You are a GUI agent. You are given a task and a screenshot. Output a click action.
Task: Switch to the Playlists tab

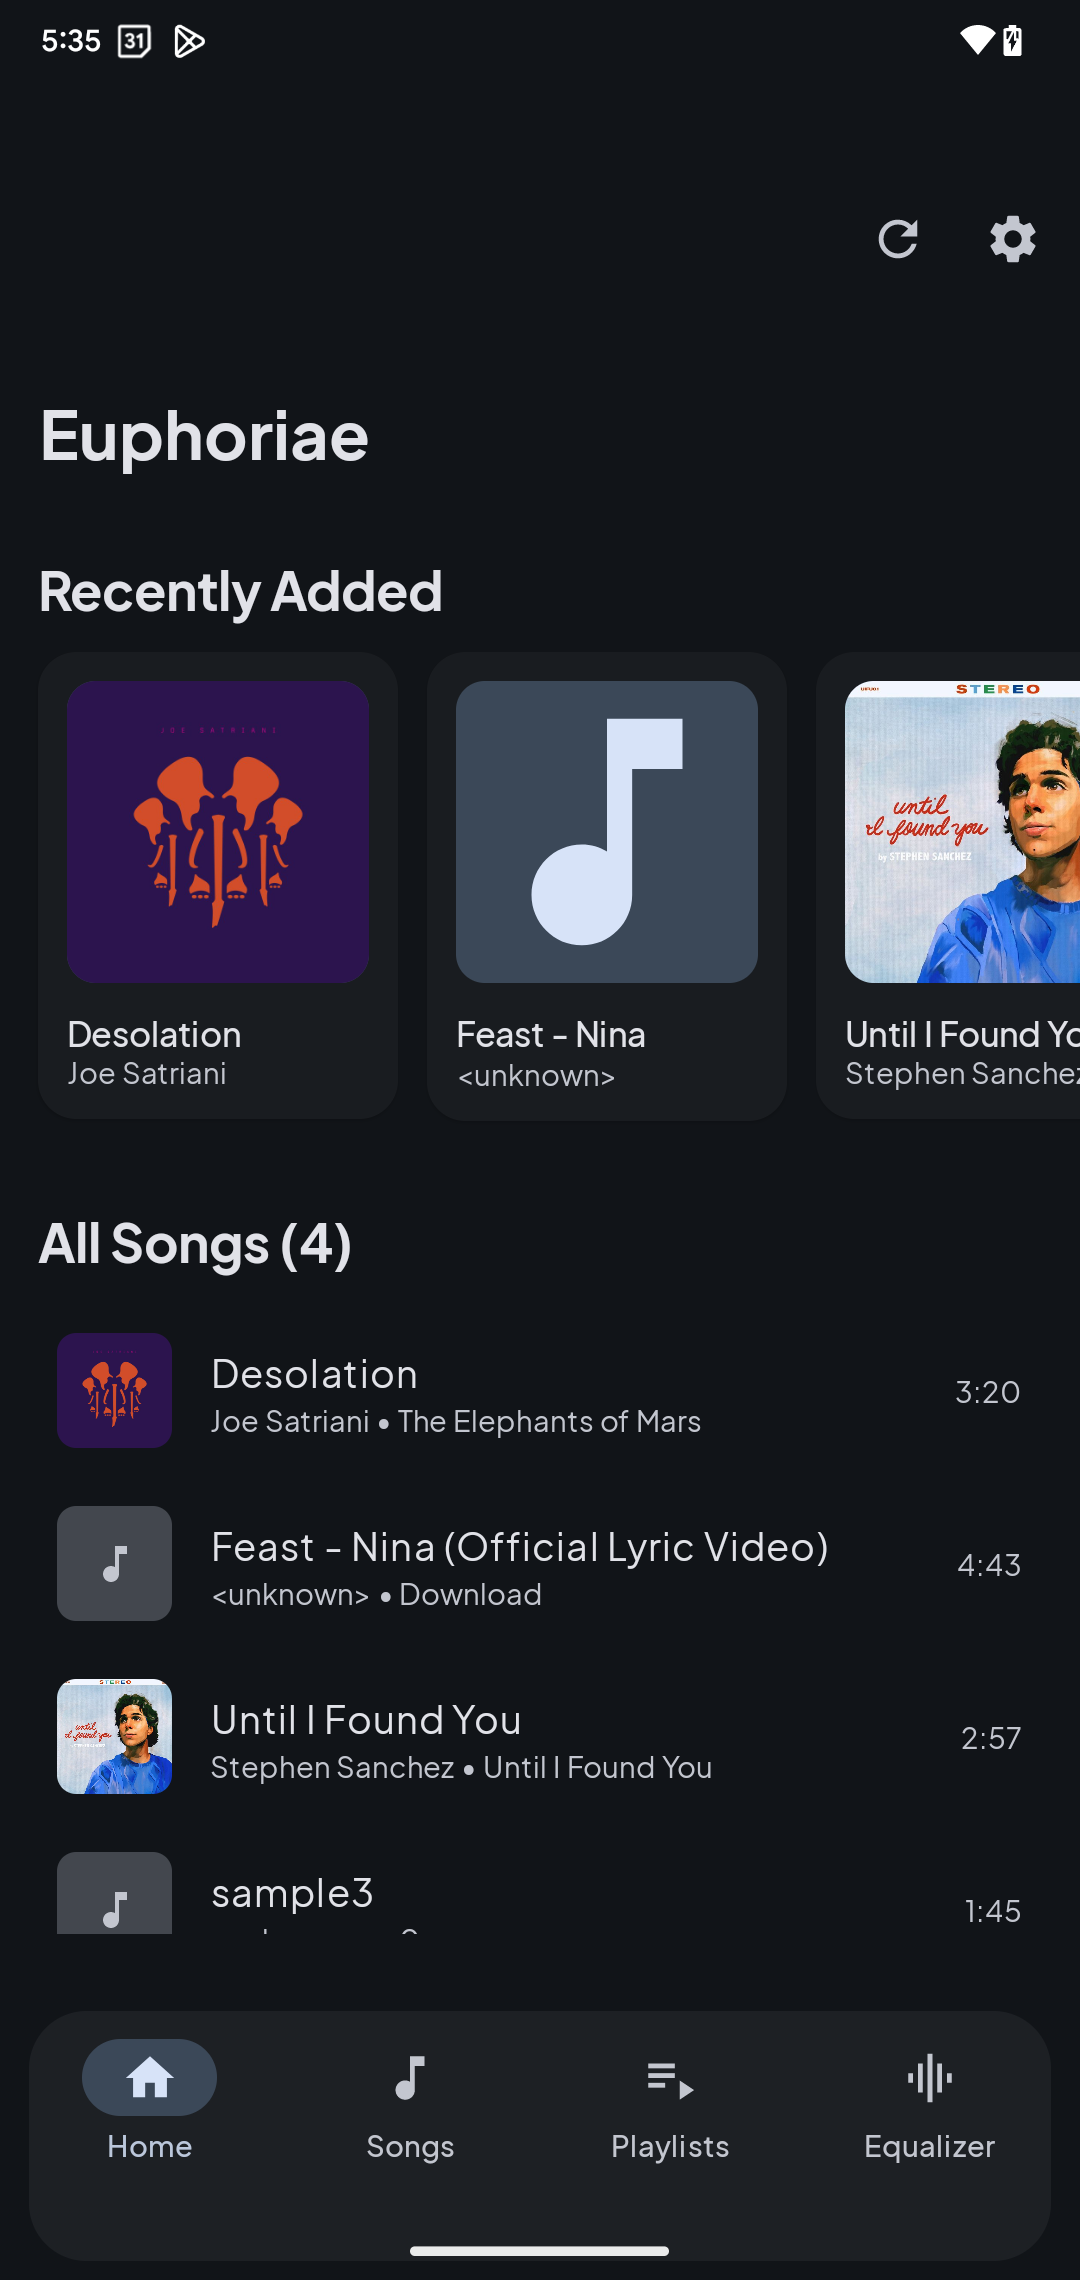click(670, 2100)
